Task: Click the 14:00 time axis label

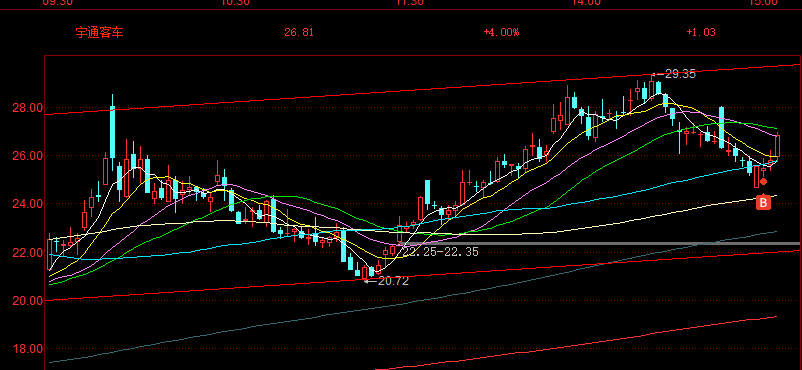Action: (x=586, y=3)
